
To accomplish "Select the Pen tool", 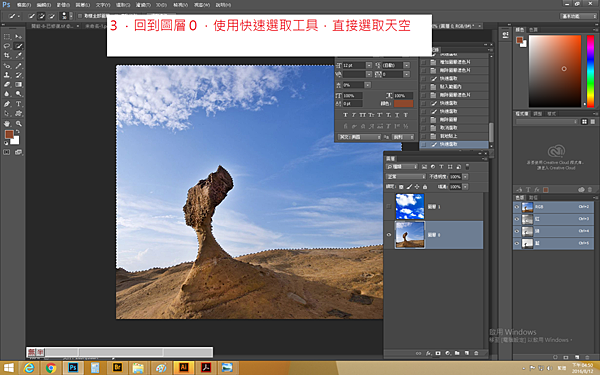I will click(x=7, y=104).
